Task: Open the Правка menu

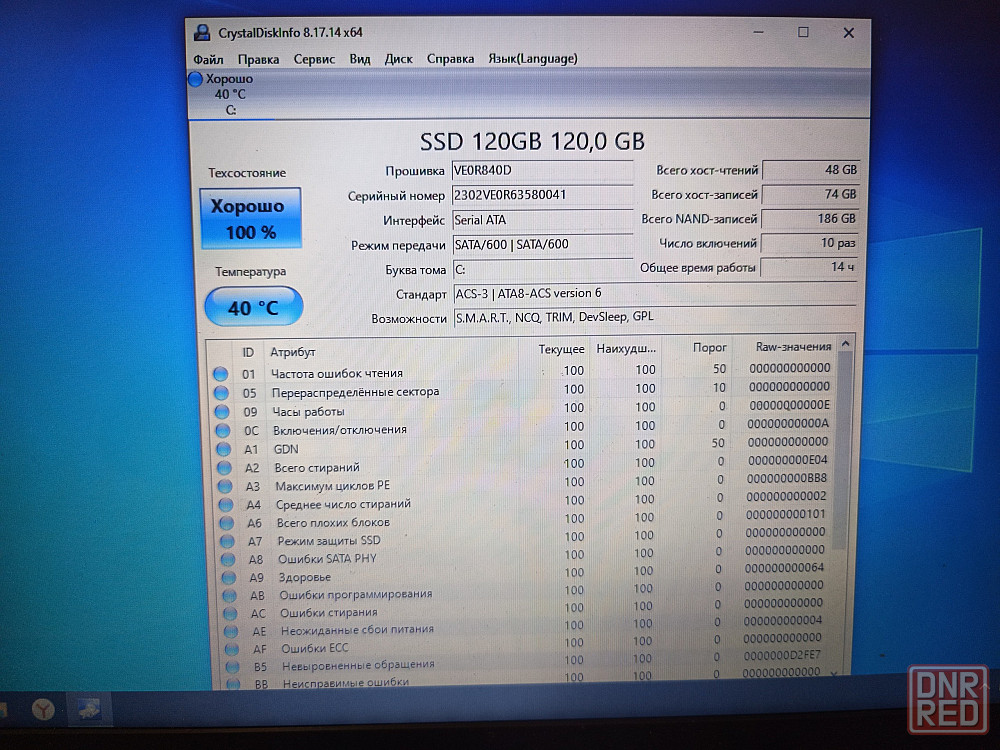Action: (258, 59)
